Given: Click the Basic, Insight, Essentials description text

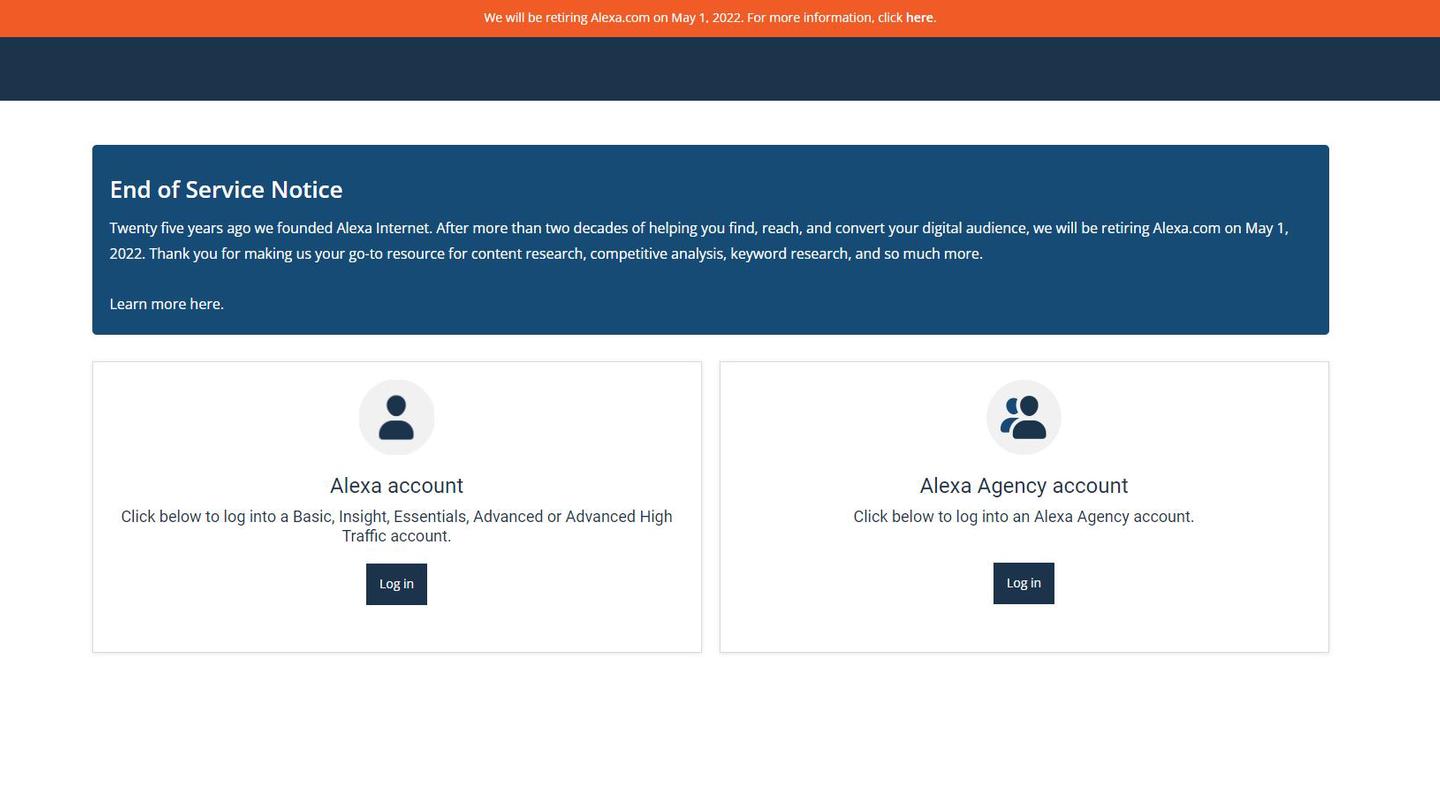Looking at the screenshot, I should (x=396, y=517).
